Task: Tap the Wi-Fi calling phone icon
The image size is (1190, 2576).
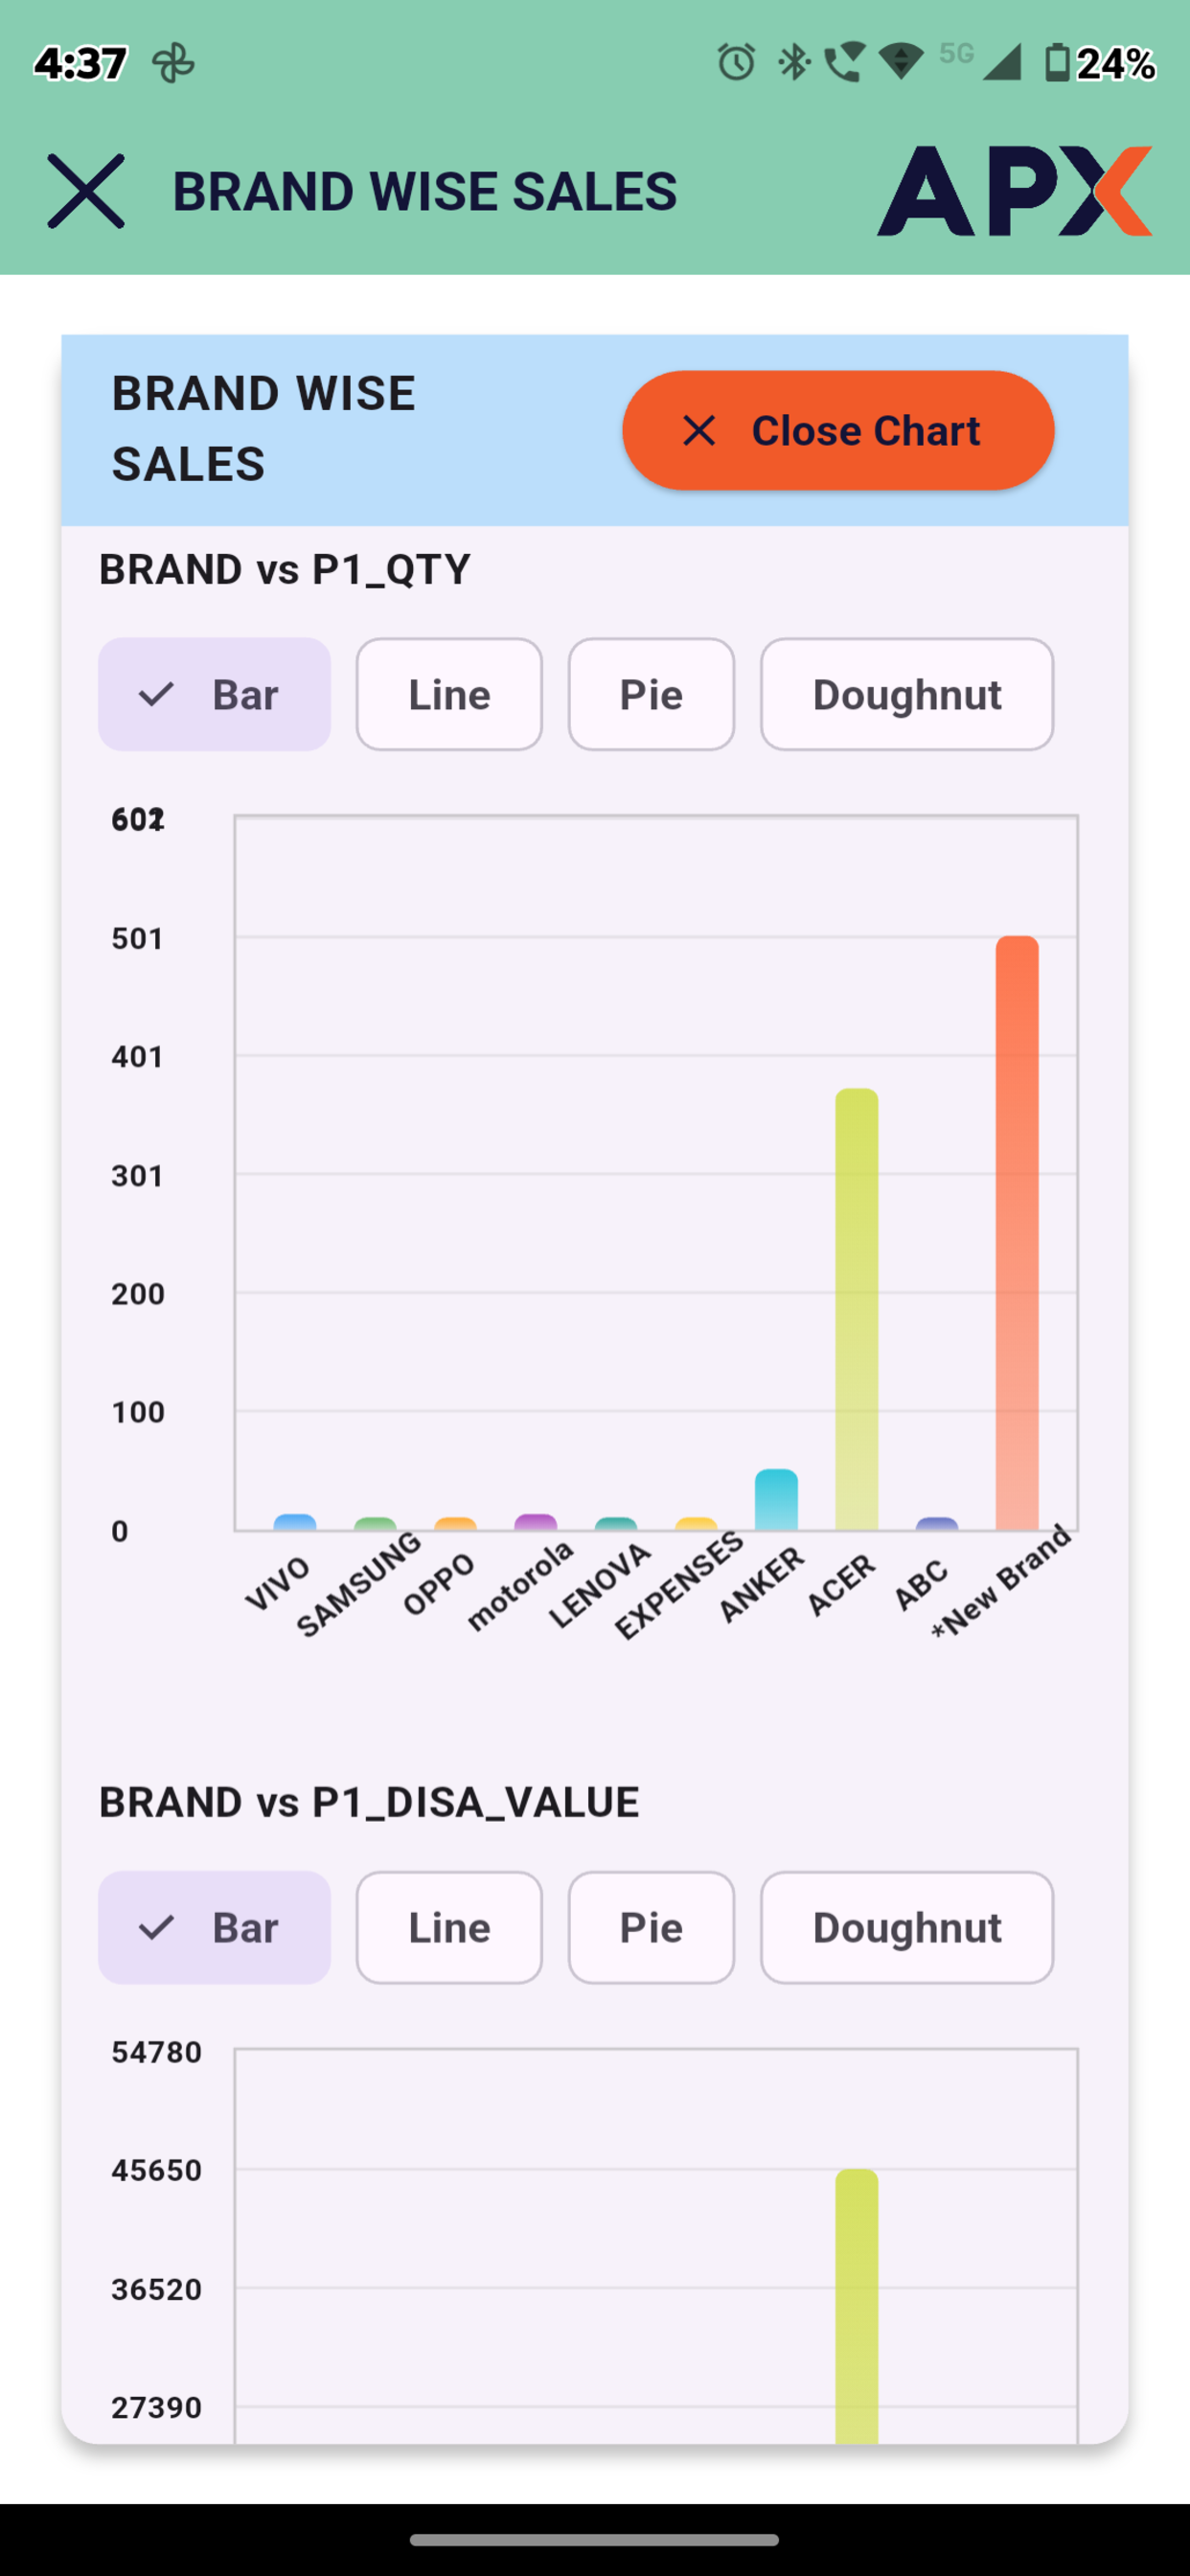Action: pos(844,63)
